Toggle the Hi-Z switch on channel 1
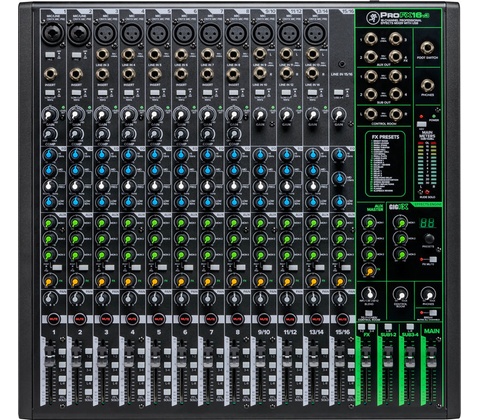The width and height of the screenshot is (480, 420). click(50, 55)
